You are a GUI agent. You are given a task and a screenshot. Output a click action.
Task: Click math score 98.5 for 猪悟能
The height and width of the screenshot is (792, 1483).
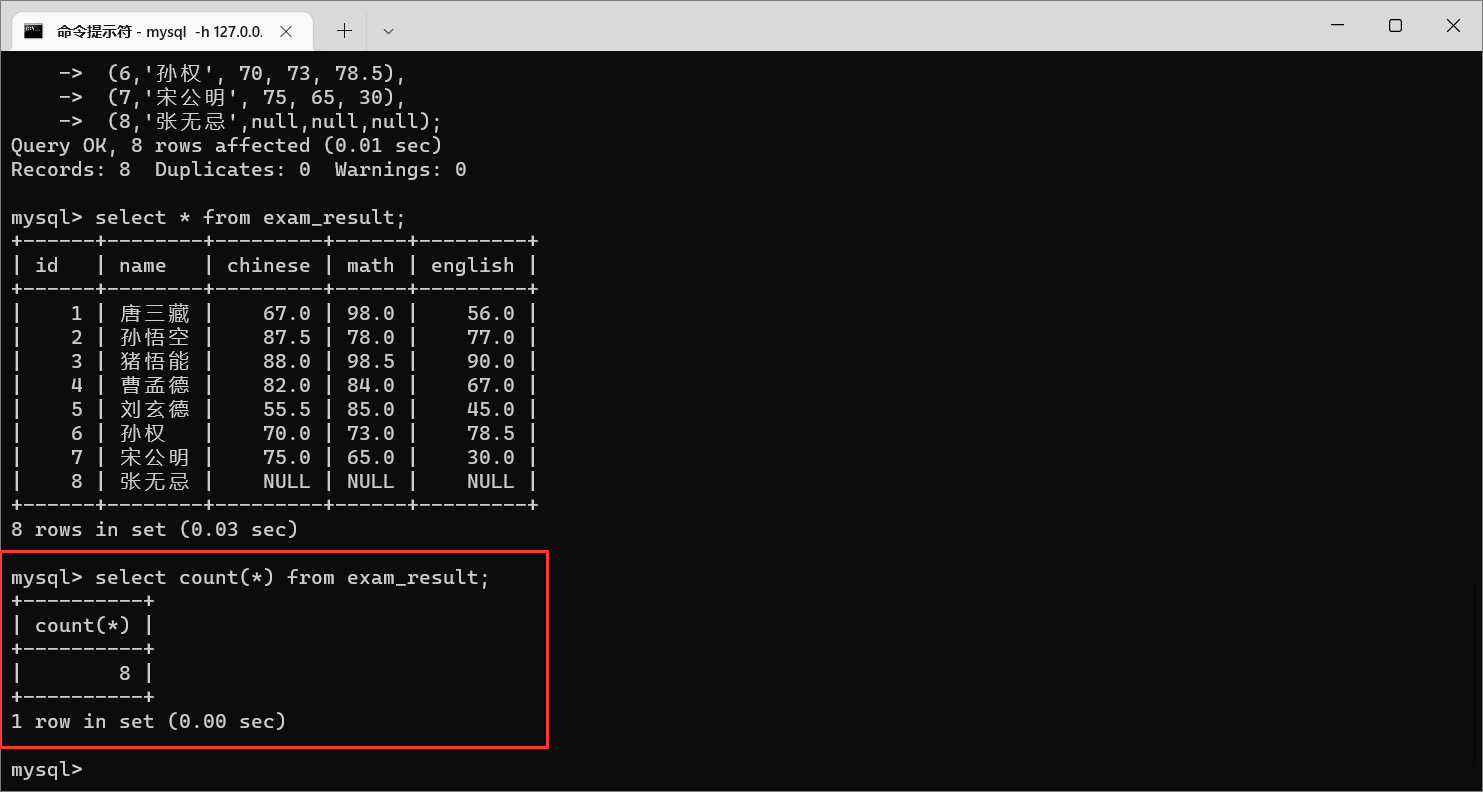(370, 361)
